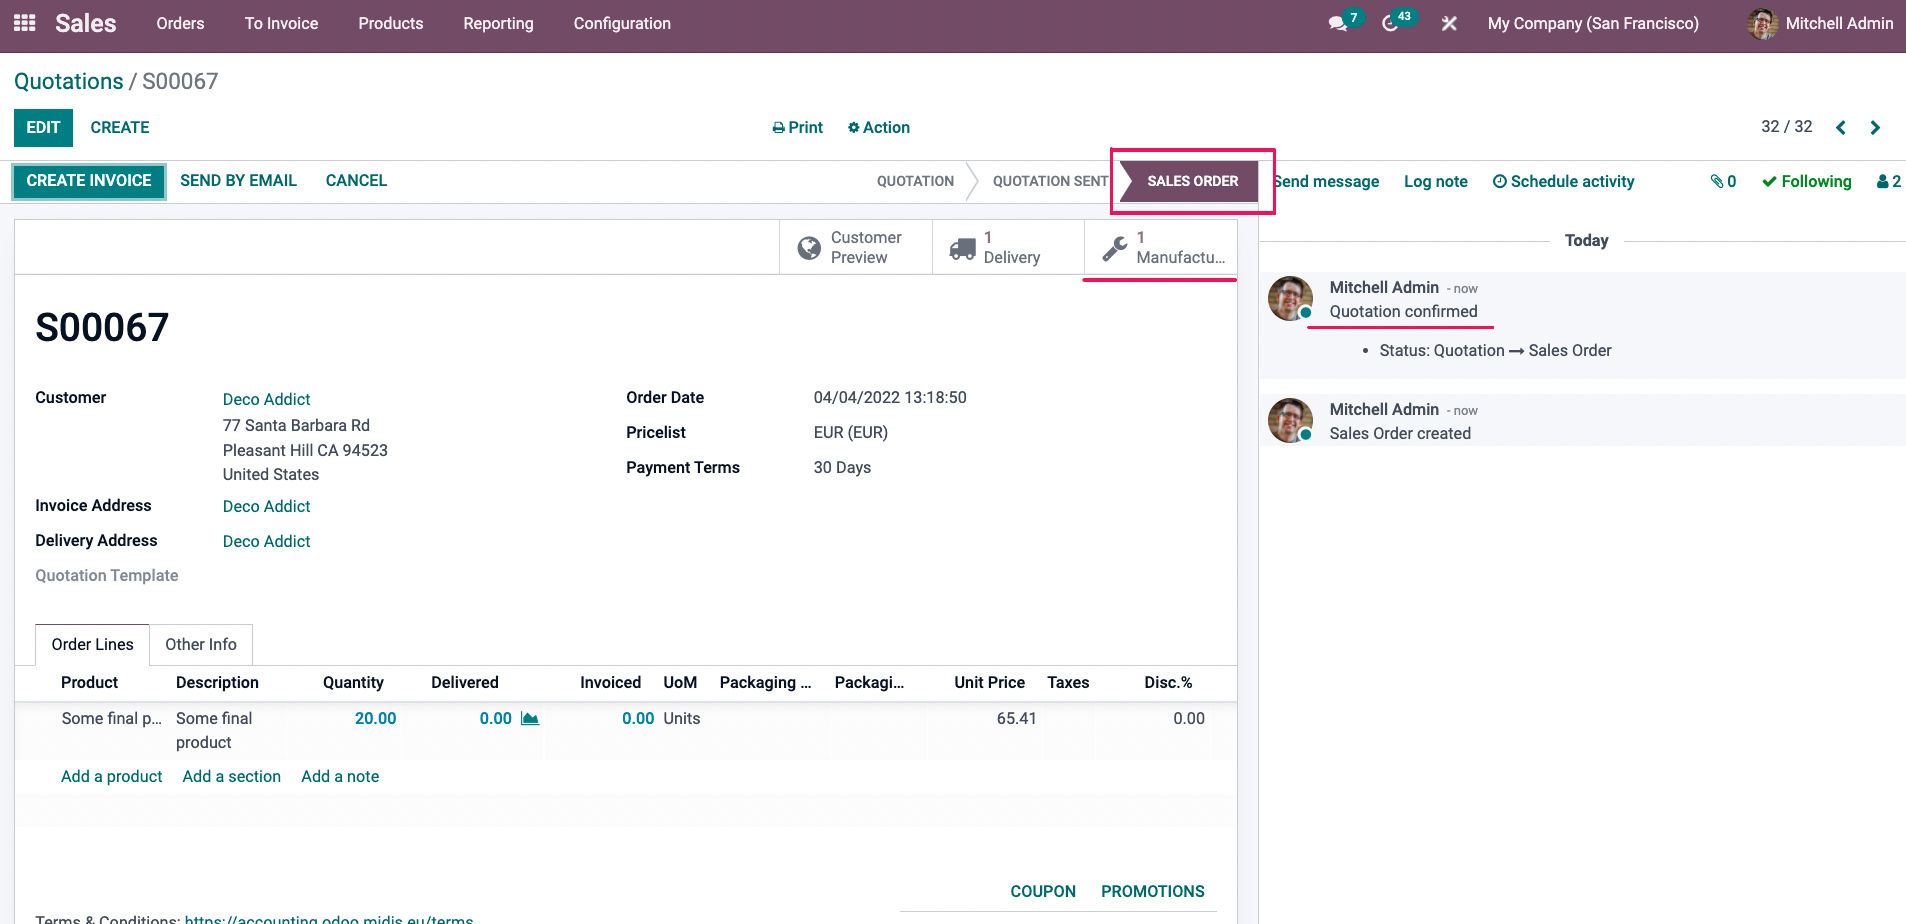
Task: Click the forecast chart icon in Delivered column
Action: [x=530, y=719]
